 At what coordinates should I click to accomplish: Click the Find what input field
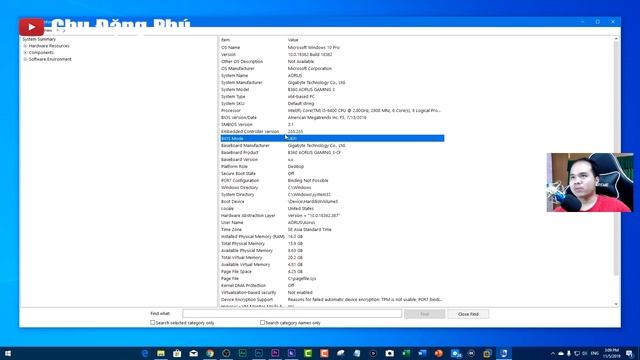click(292, 313)
